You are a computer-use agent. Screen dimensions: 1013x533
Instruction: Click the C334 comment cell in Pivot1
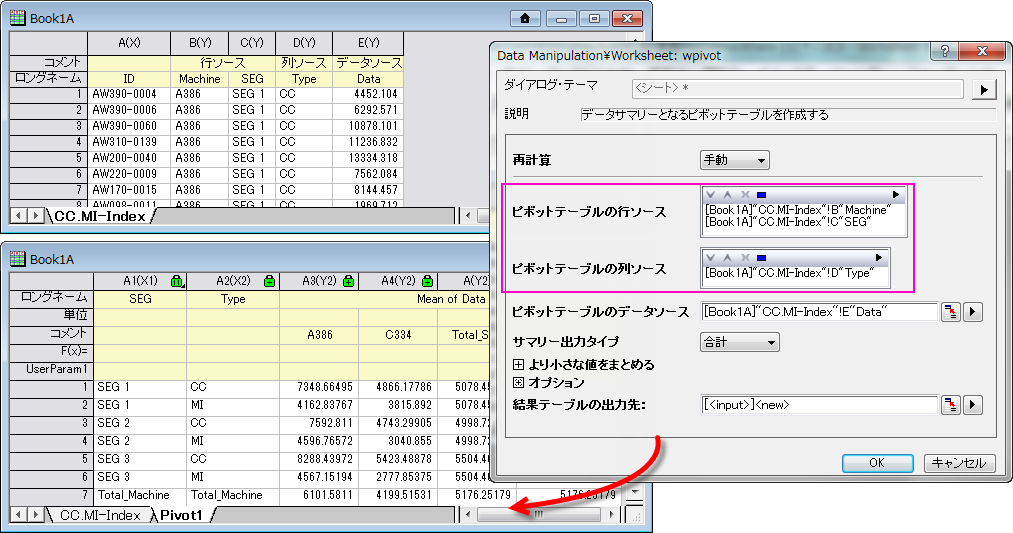pyautogui.click(x=398, y=335)
